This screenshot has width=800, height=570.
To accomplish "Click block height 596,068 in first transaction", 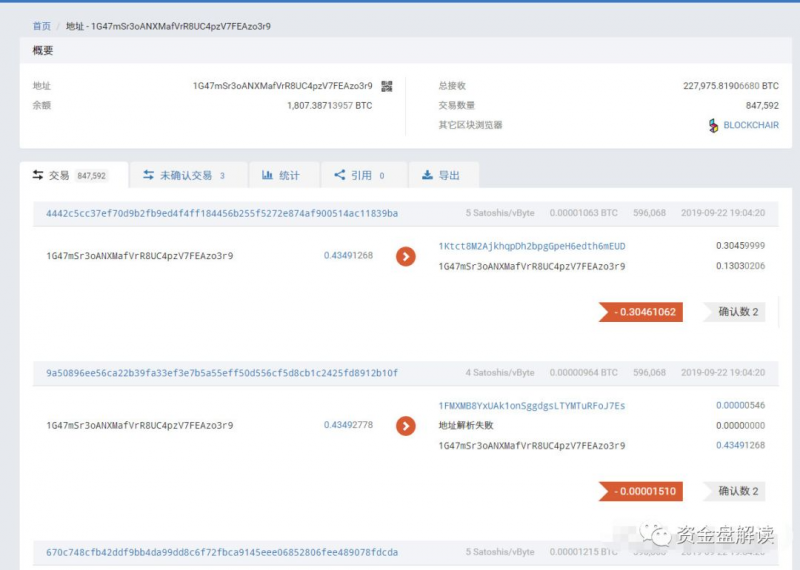I will click(x=649, y=213).
